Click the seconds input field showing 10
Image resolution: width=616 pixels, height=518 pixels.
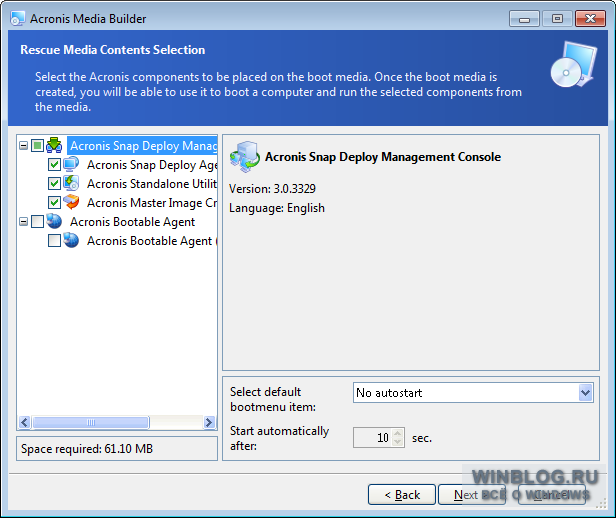pos(373,437)
